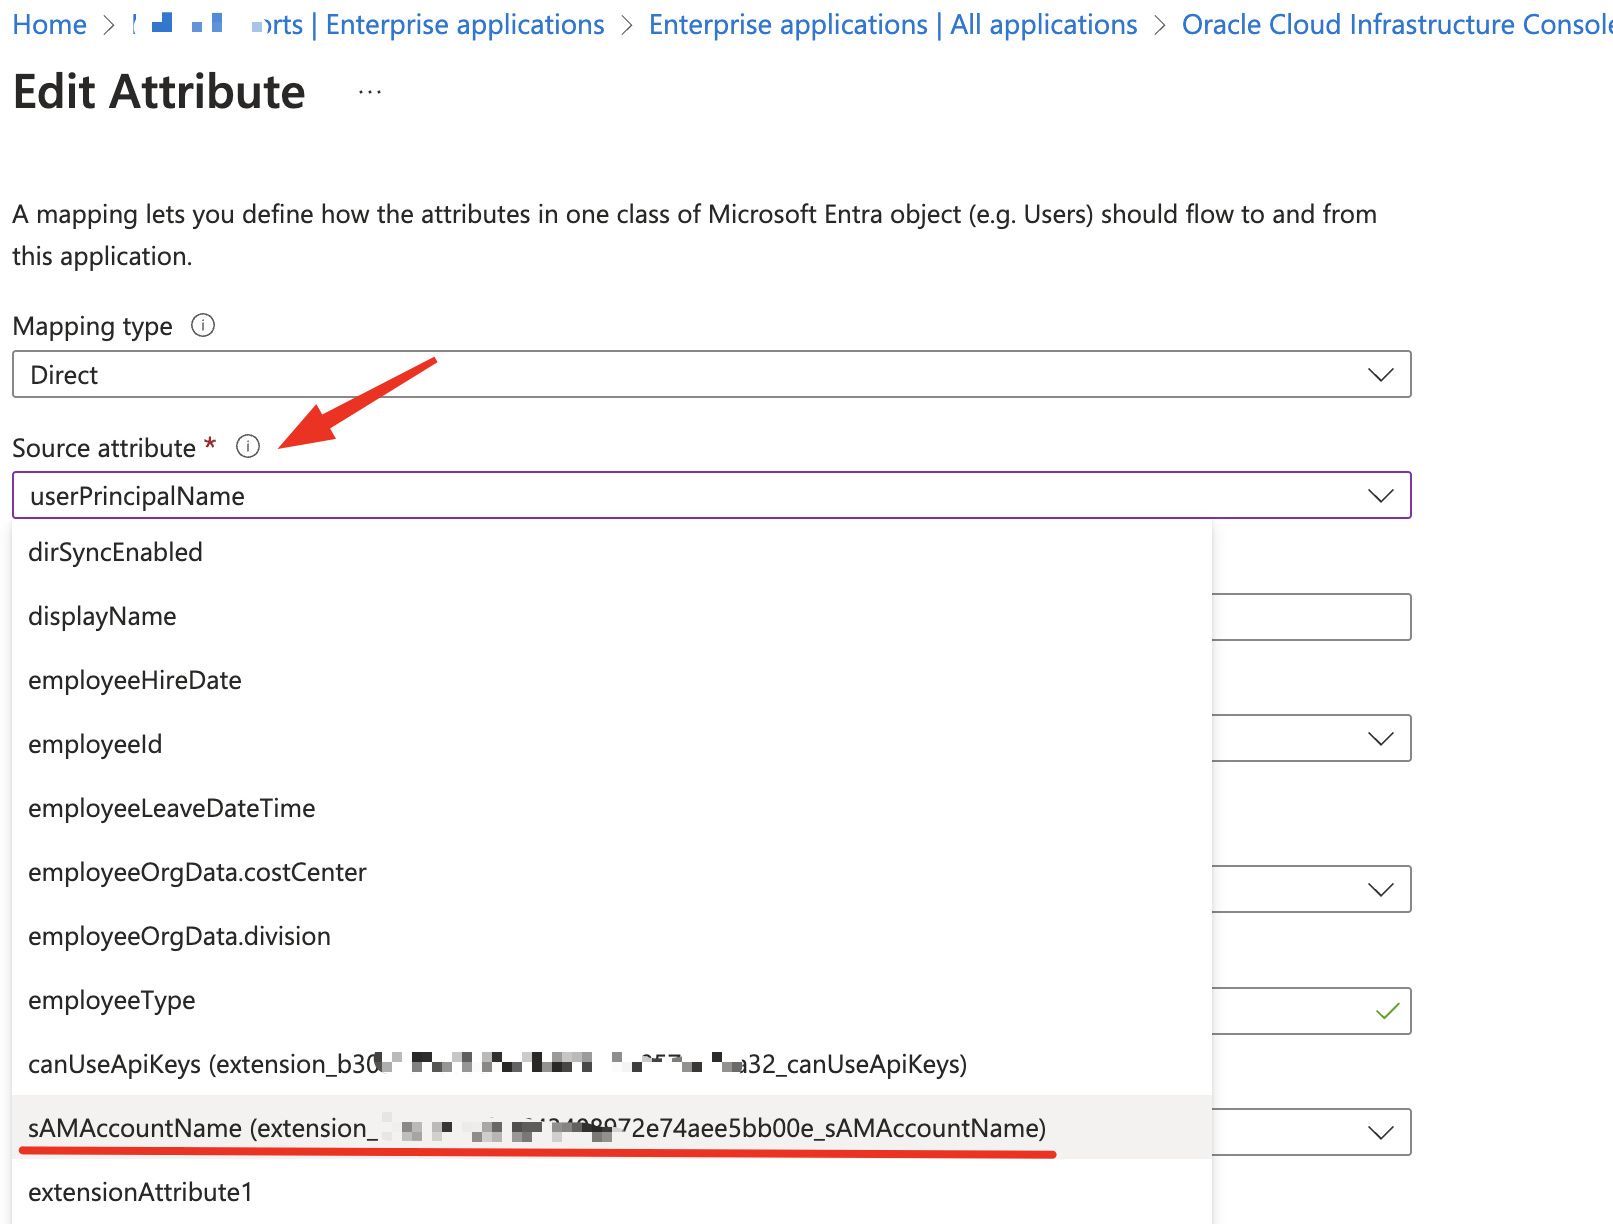Click the field with the green checkmark
The height and width of the screenshot is (1224, 1613).
tap(1311, 1011)
